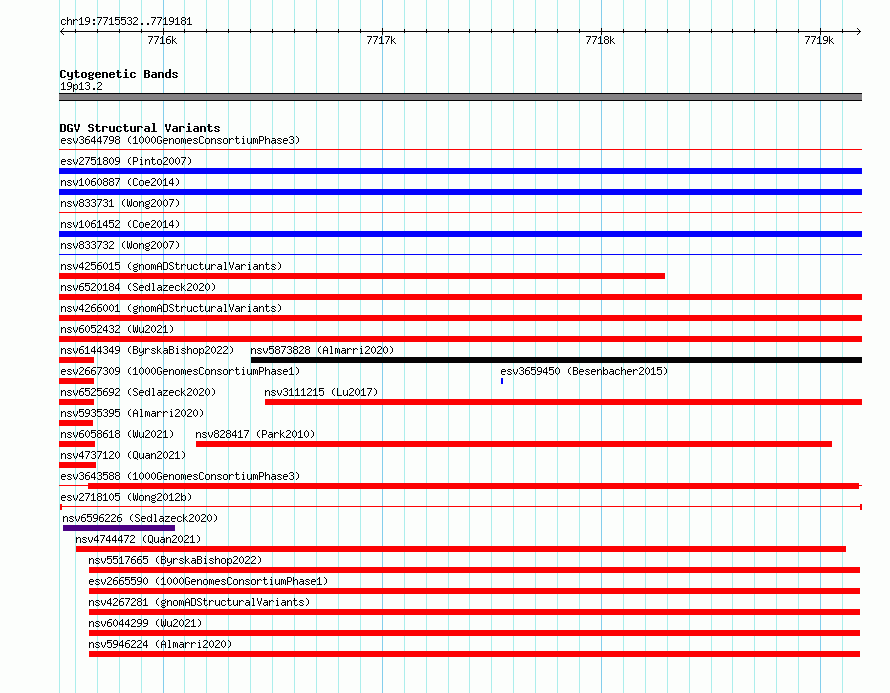Viewport: 890px width, 693px height.
Task: Click the ruler's left arrow end
Action: click(x=62, y=31)
